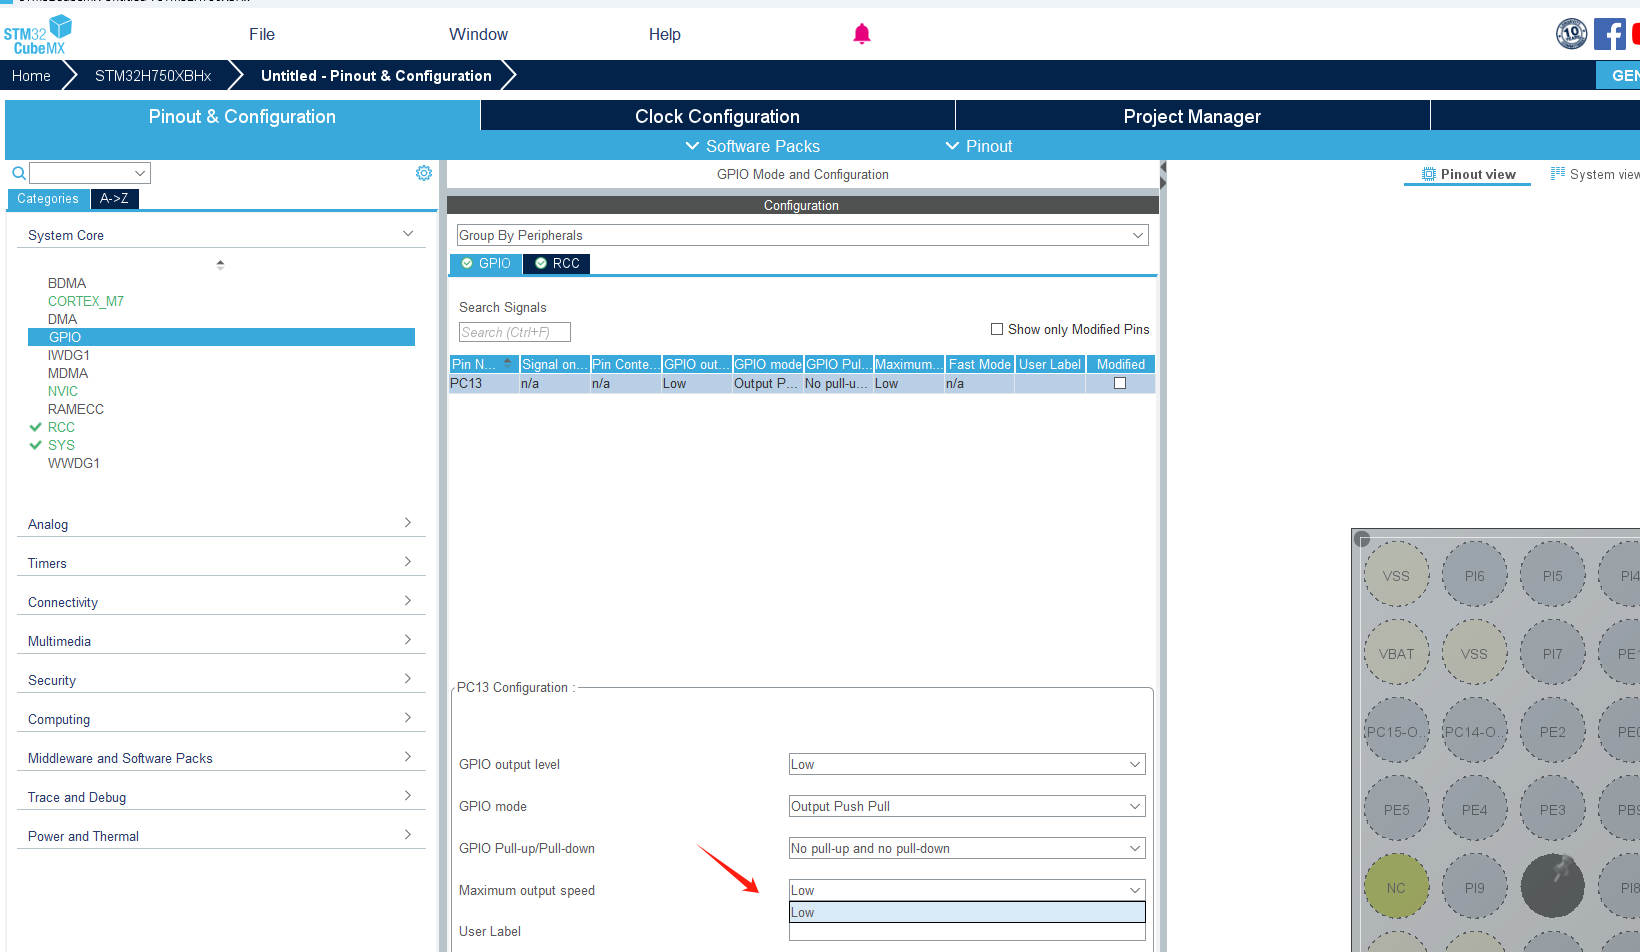Click the sort arrow in Pin Name column

(507, 363)
